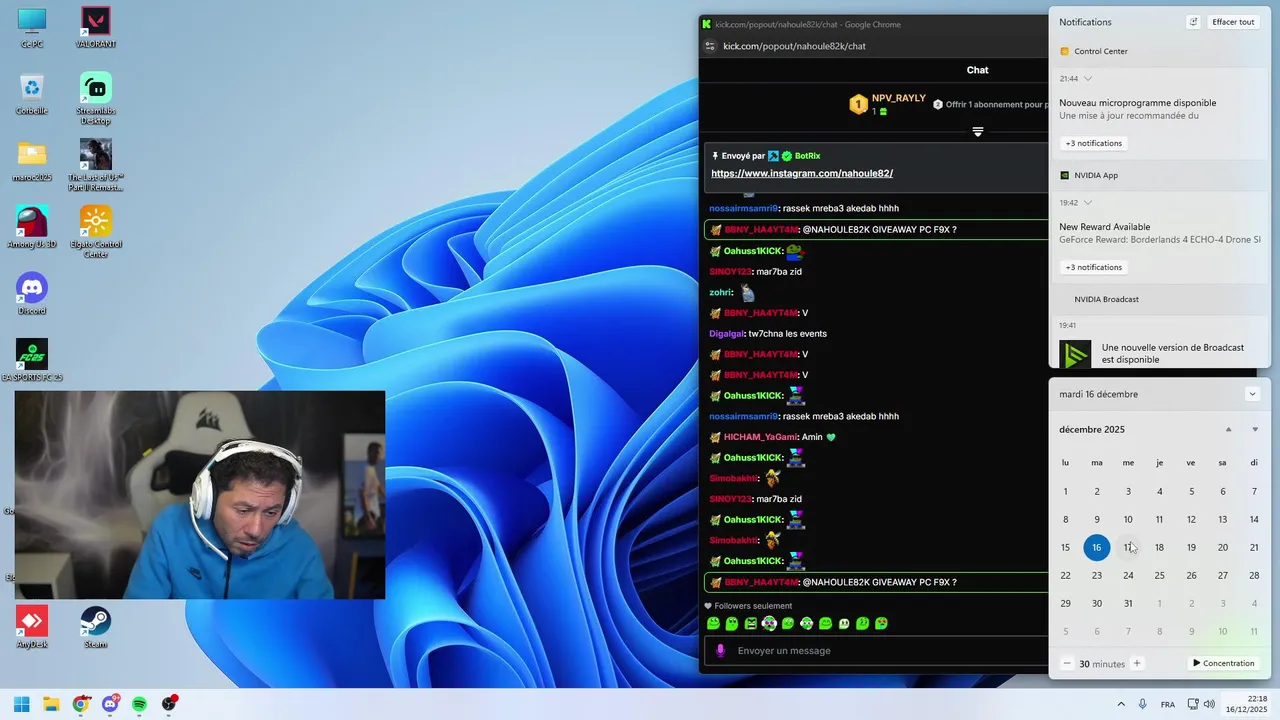Clear all notifications with Effacer tout
Image resolution: width=1280 pixels, height=720 pixels.
click(x=1233, y=22)
